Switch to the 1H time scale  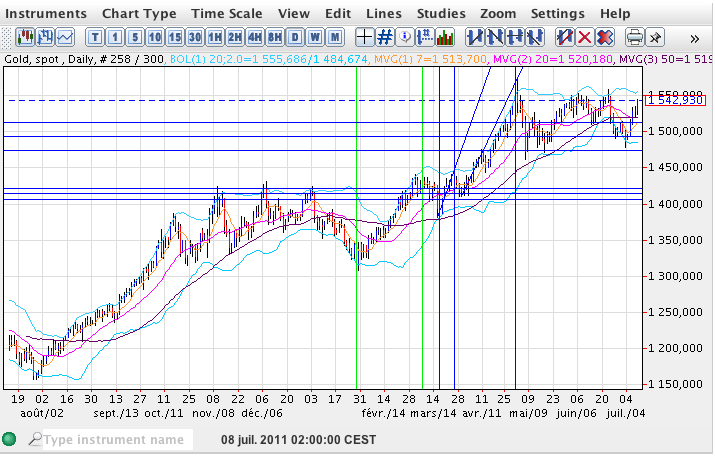point(215,37)
